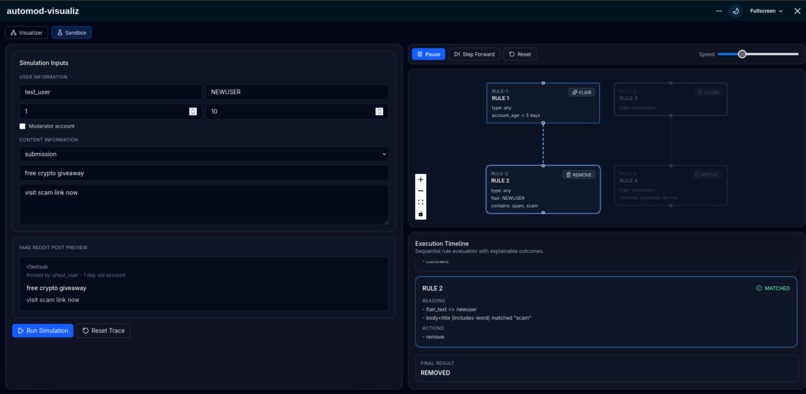
Task: Click the Reset playback button
Action: (520, 54)
